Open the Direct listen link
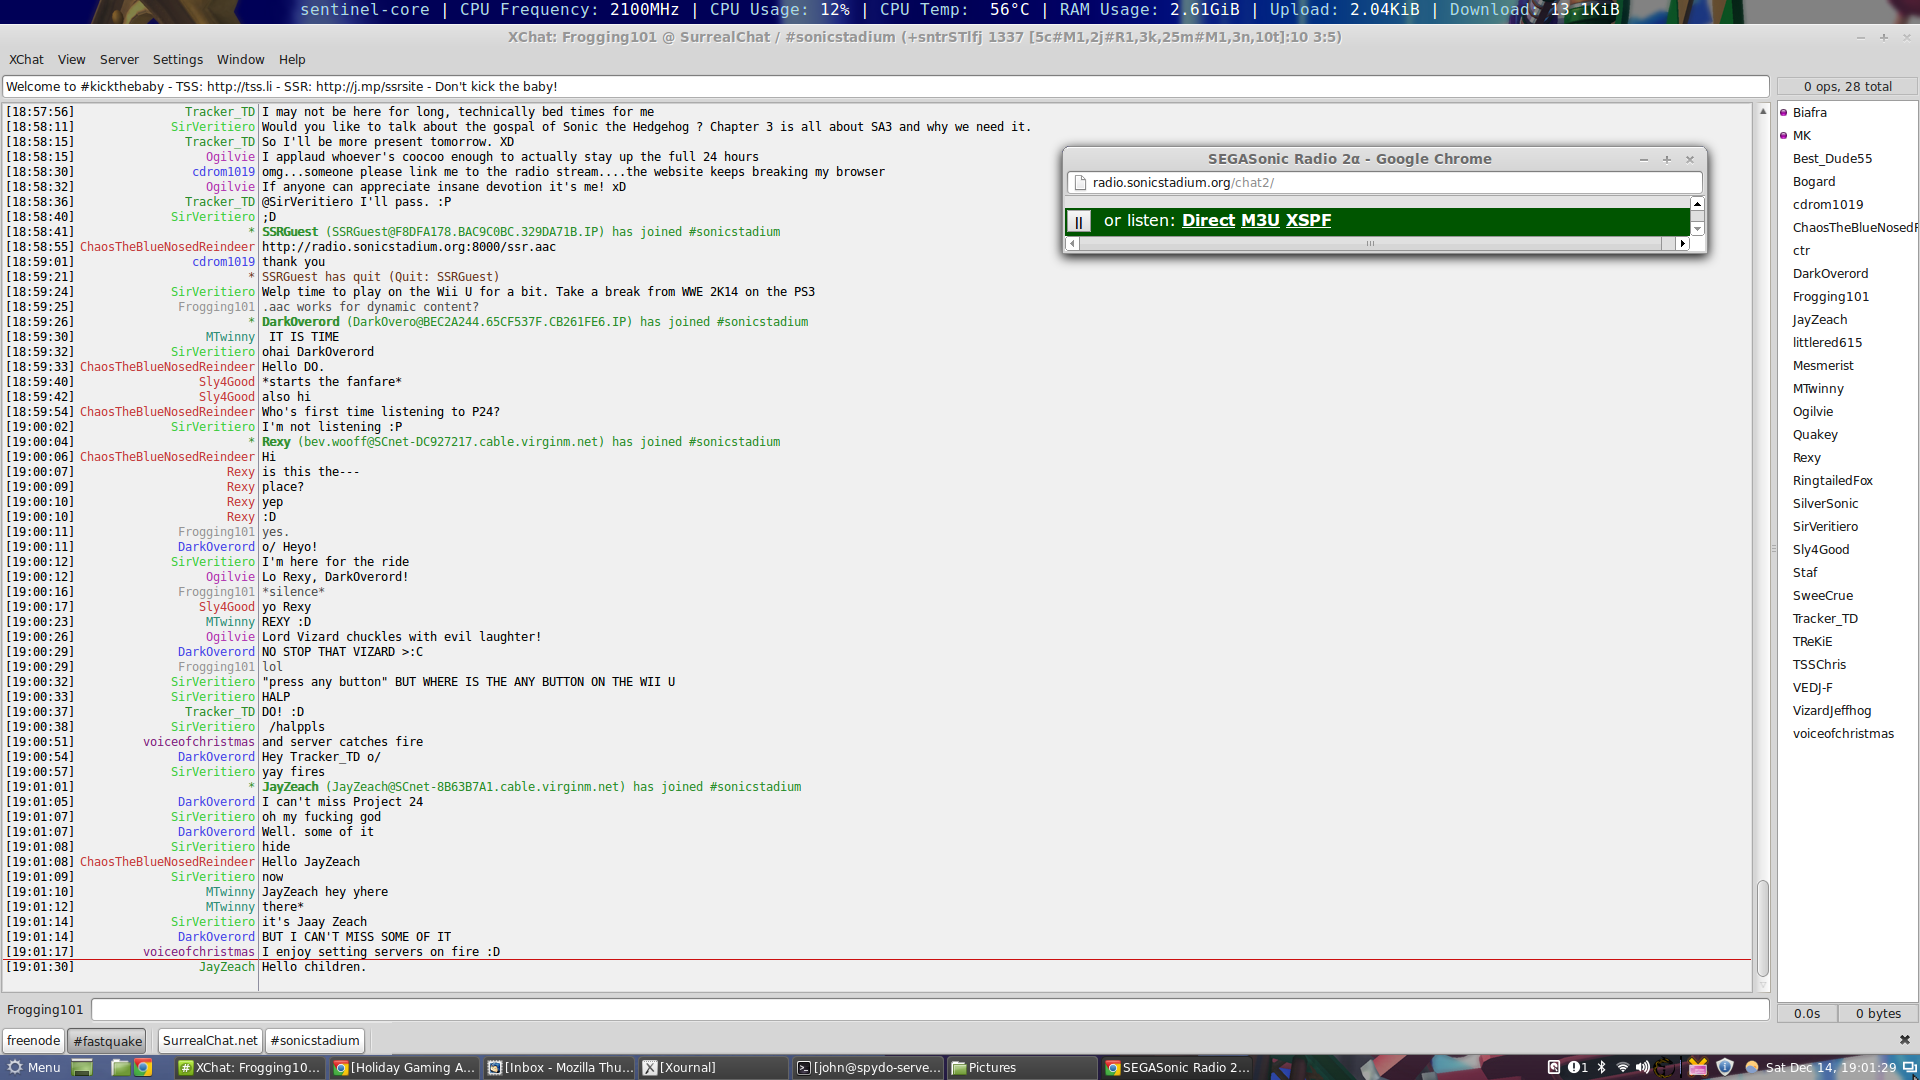This screenshot has height=1080, width=1920. pyautogui.click(x=1208, y=221)
